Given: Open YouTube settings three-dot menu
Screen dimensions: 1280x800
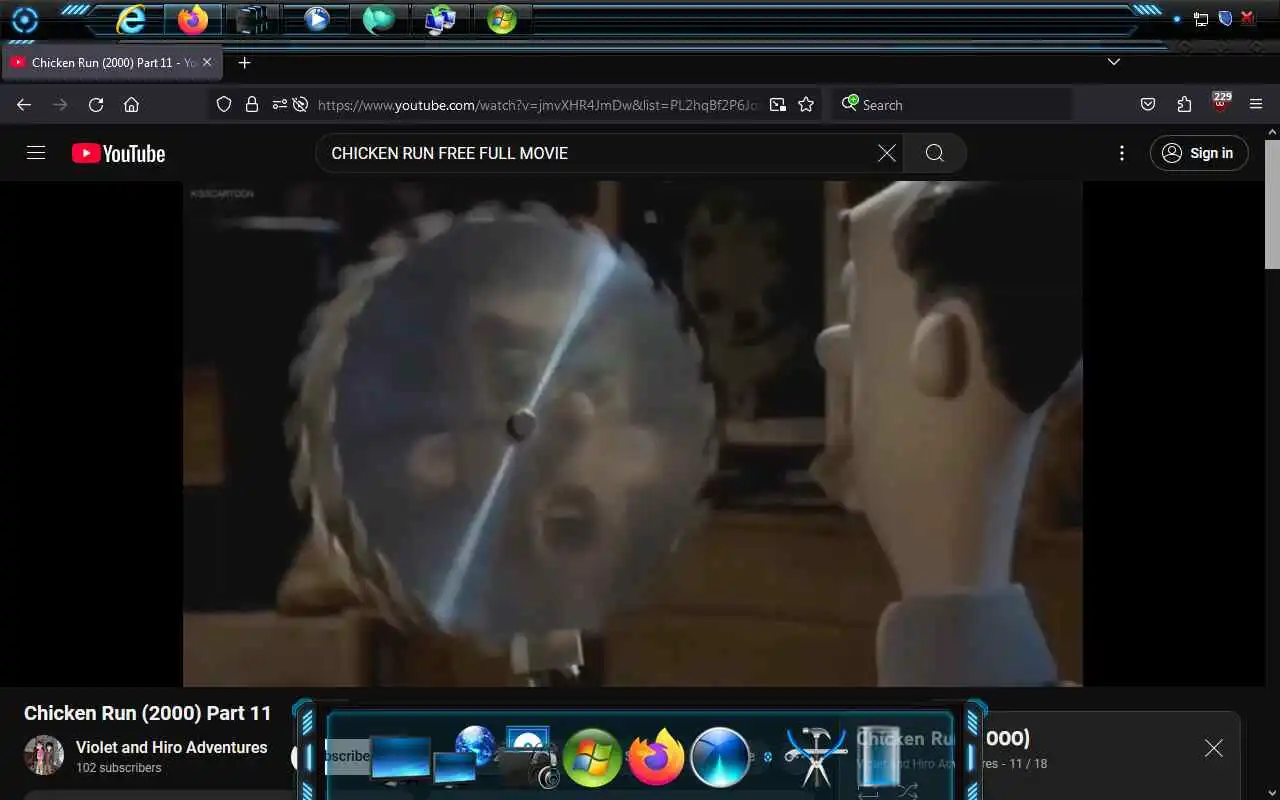Looking at the screenshot, I should pyautogui.click(x=1121, y=153).
